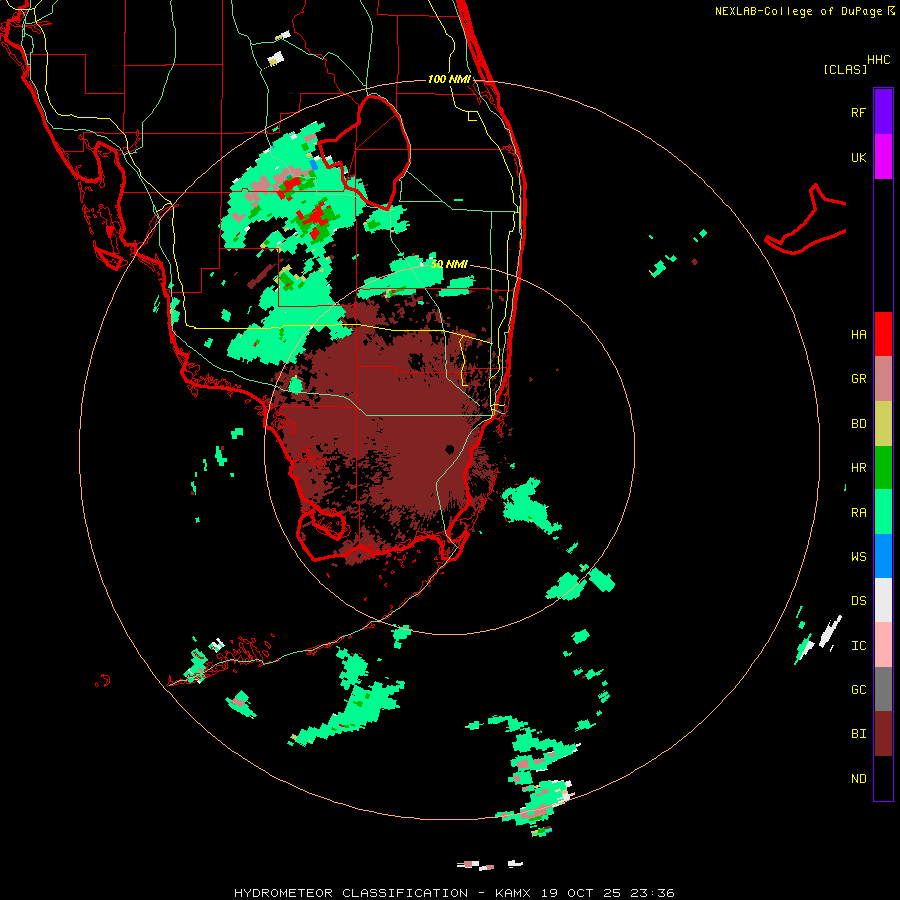Click the brown BI legend swatch
The width and height of the screenshot is (900, 900).
click(x=883, y=734)
